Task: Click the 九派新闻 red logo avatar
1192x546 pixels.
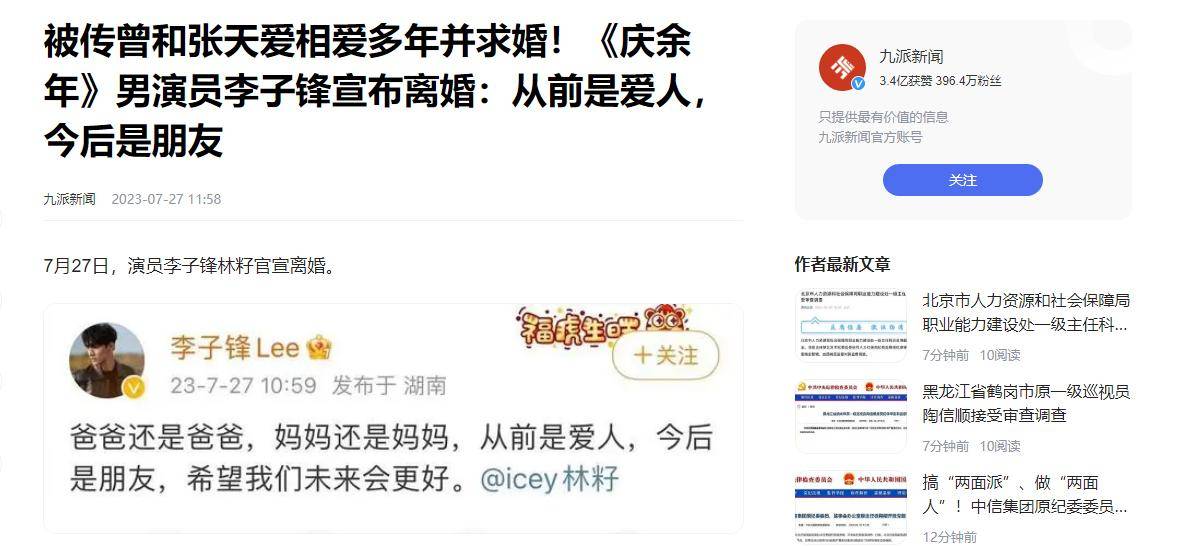Action: pos(842,68)
